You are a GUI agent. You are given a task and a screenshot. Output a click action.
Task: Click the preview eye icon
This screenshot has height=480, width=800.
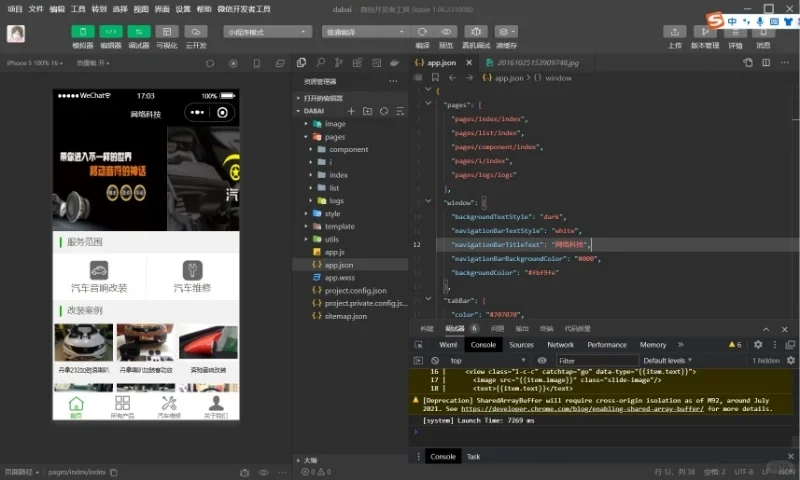(x=446, y=32)
